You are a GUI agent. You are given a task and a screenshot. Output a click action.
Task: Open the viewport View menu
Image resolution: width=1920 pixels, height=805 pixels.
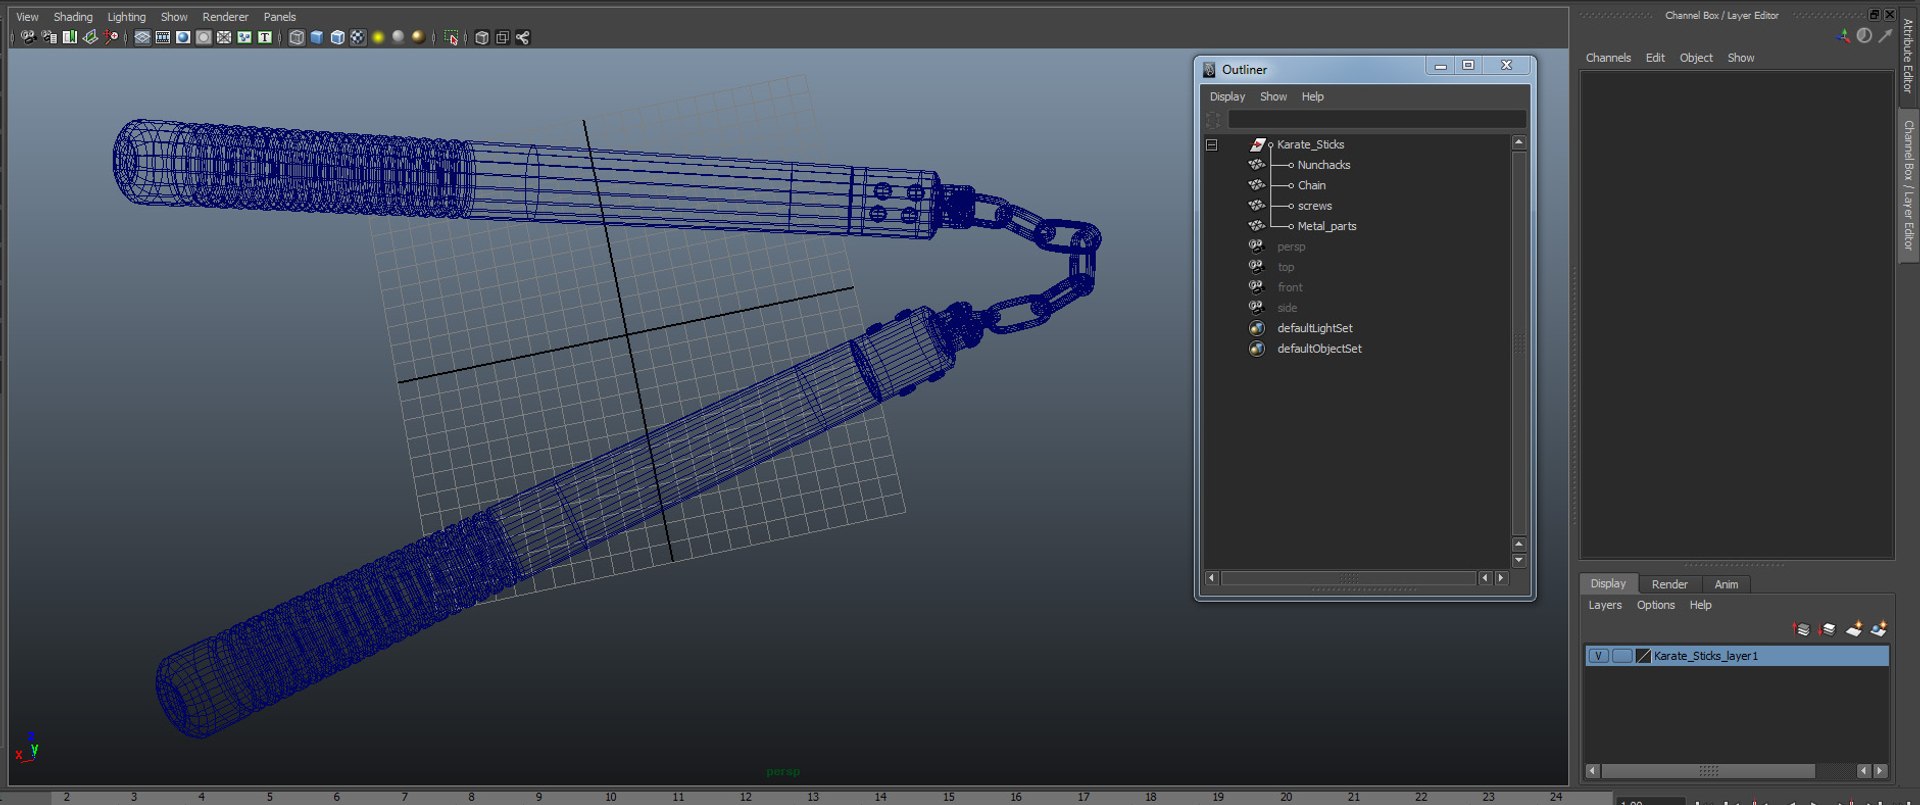pos(27,17)
